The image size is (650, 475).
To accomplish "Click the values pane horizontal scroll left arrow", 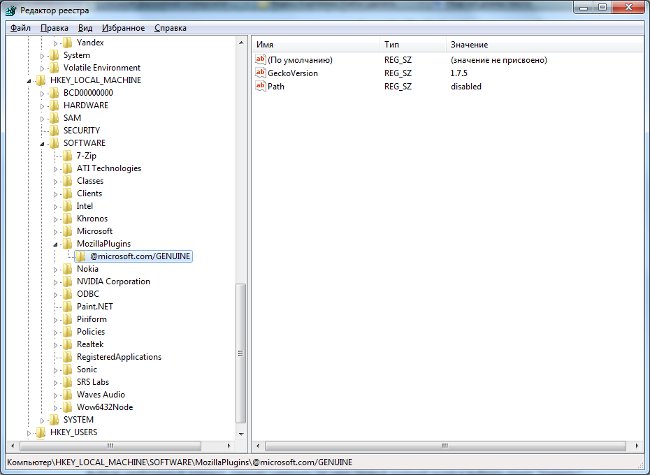I will [258, 446].
